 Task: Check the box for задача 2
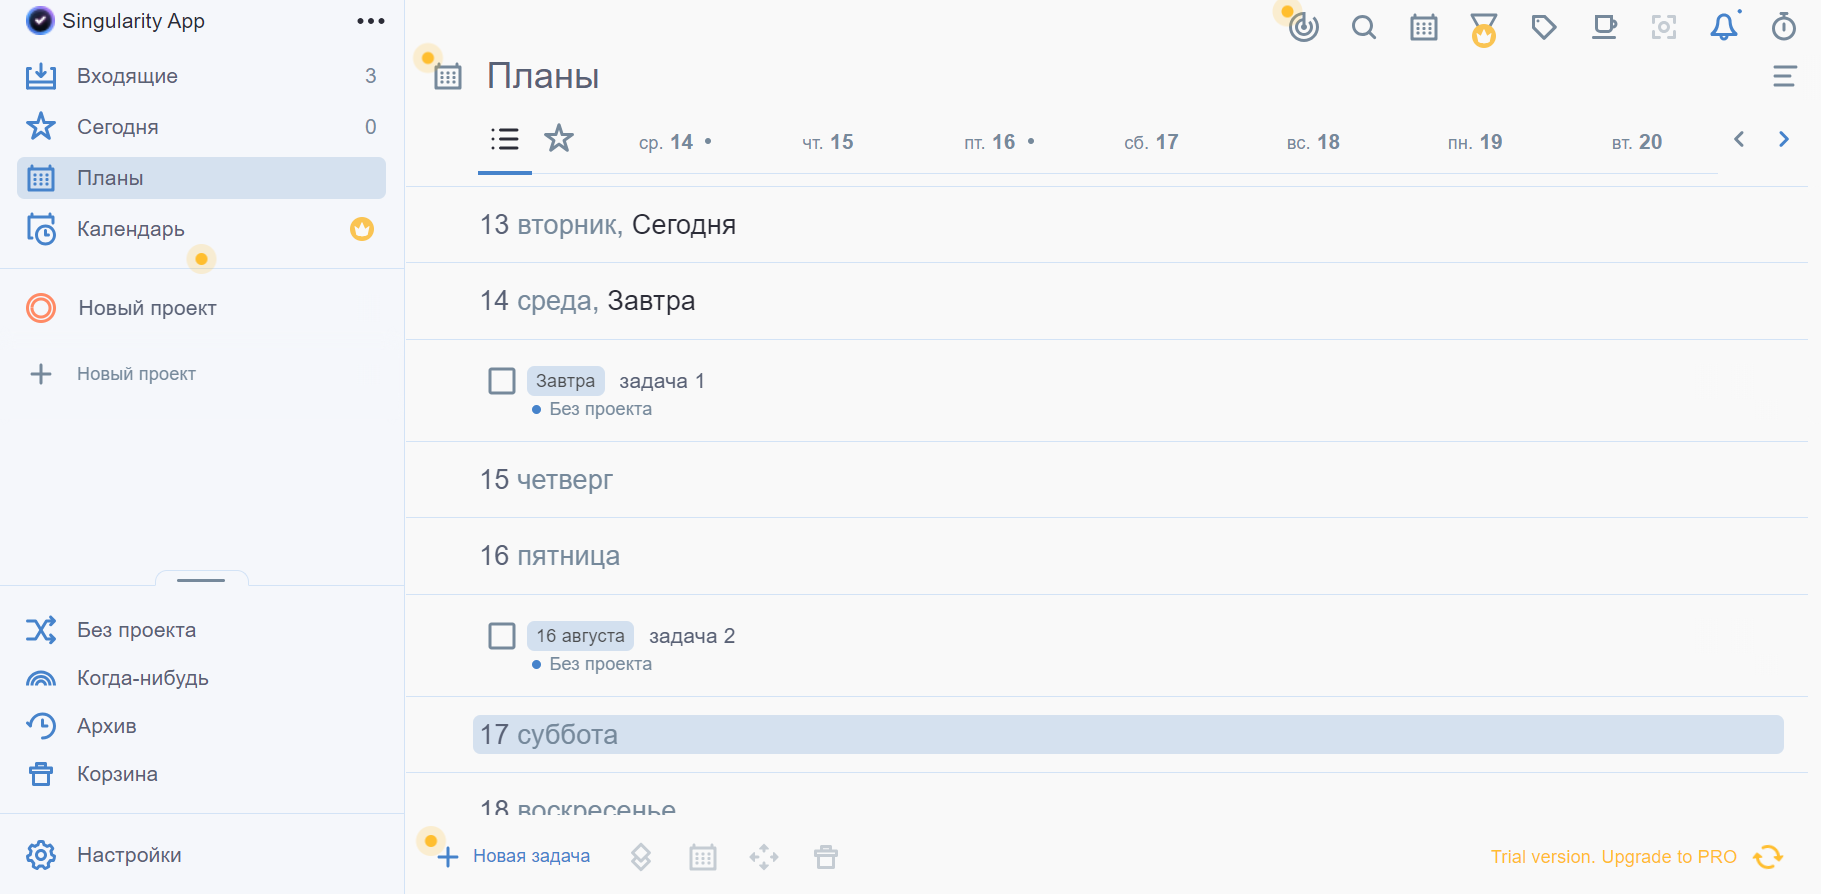[502, 636]
